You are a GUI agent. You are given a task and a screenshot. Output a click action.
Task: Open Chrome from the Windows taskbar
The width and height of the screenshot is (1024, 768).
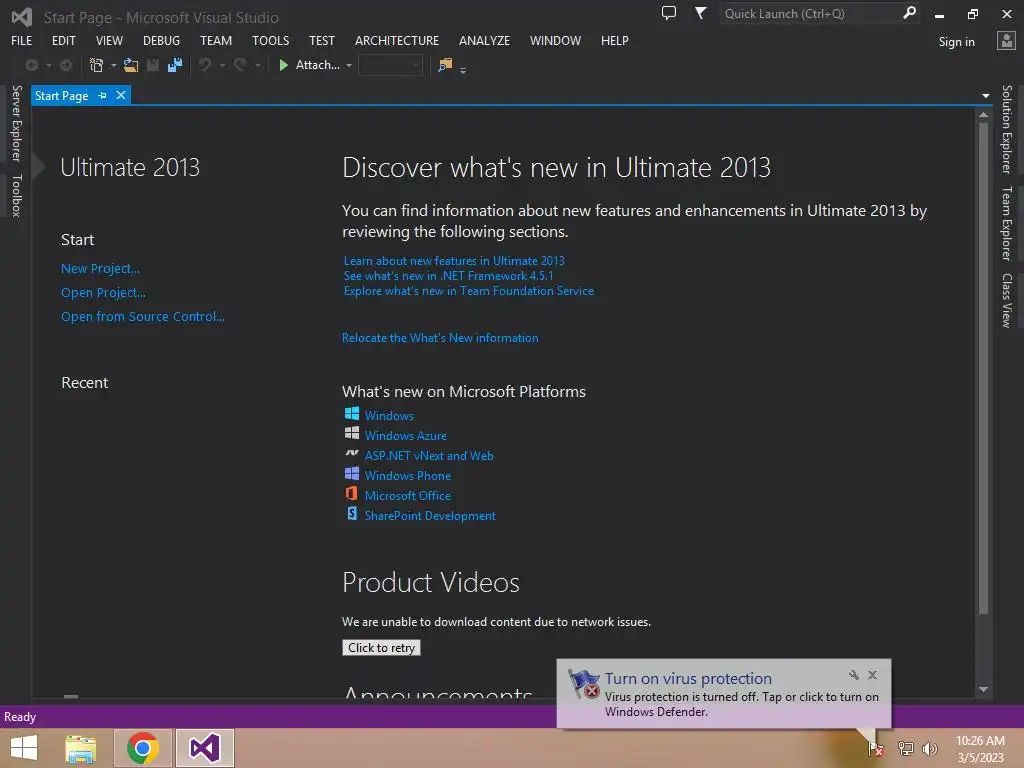pyautogui.click(x=143, y=748)
